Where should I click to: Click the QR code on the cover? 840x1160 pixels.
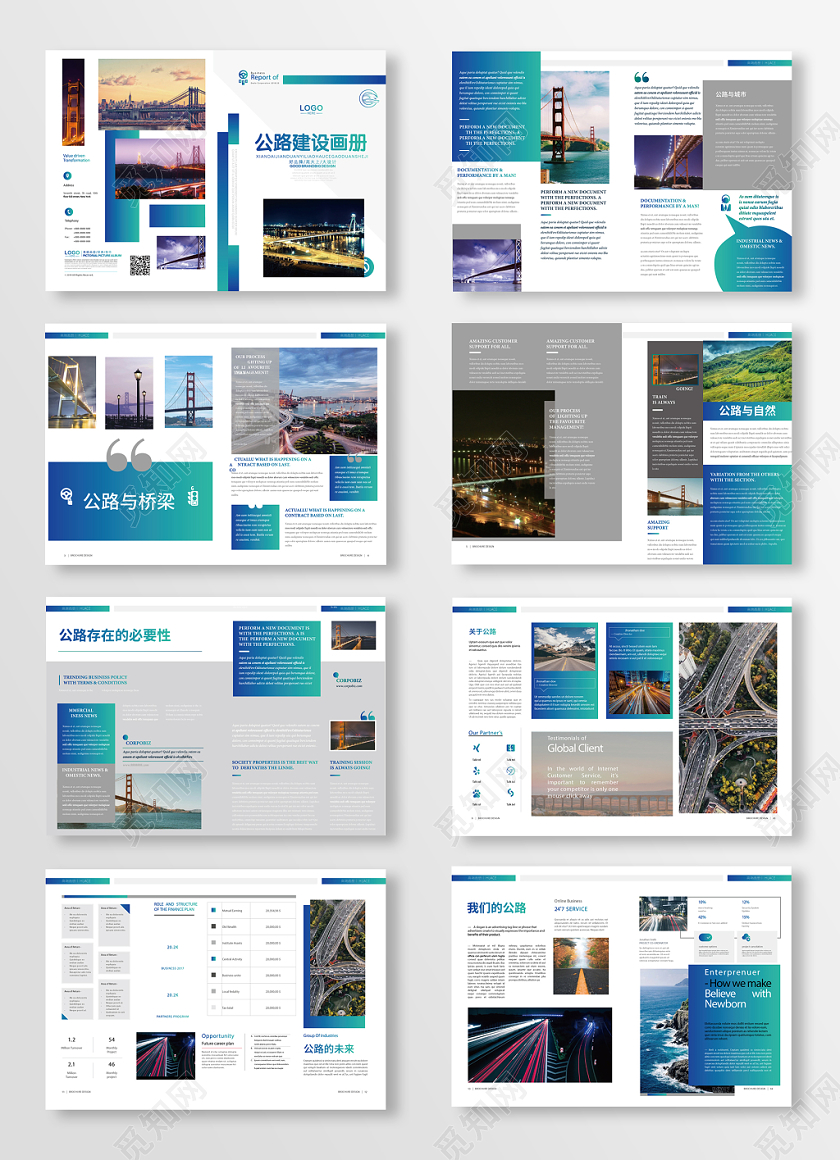click(139, 264)
